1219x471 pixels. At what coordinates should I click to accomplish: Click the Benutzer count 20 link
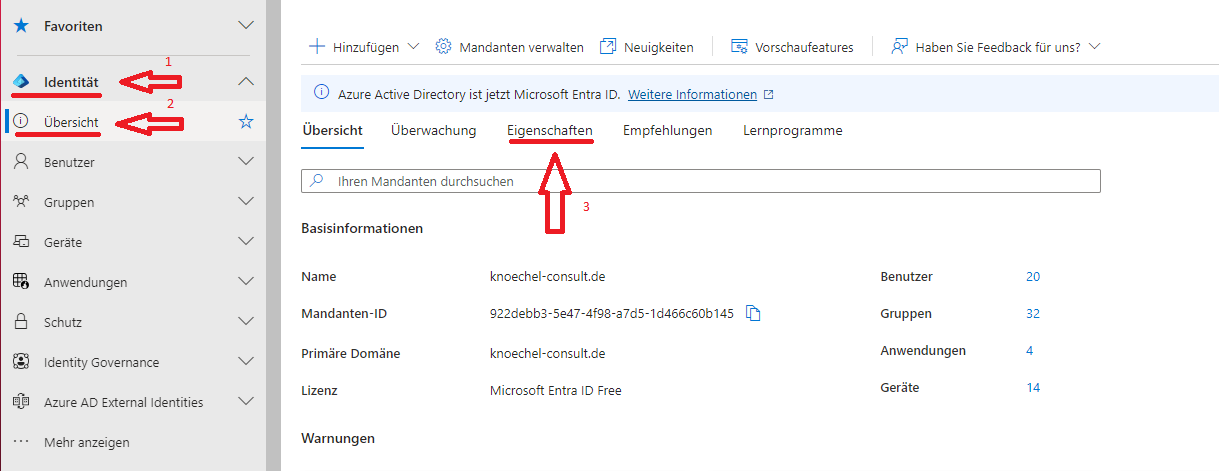[x=1033, y=277]
